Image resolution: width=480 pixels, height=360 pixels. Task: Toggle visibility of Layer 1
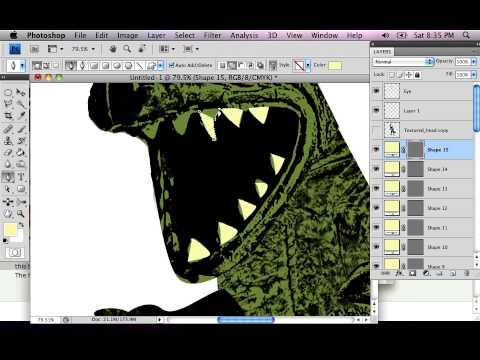(x=376, y=110)
